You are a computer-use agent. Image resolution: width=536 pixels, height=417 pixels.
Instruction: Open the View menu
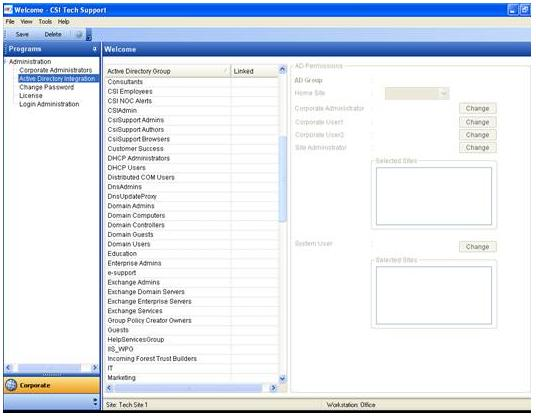click(26, 22)
